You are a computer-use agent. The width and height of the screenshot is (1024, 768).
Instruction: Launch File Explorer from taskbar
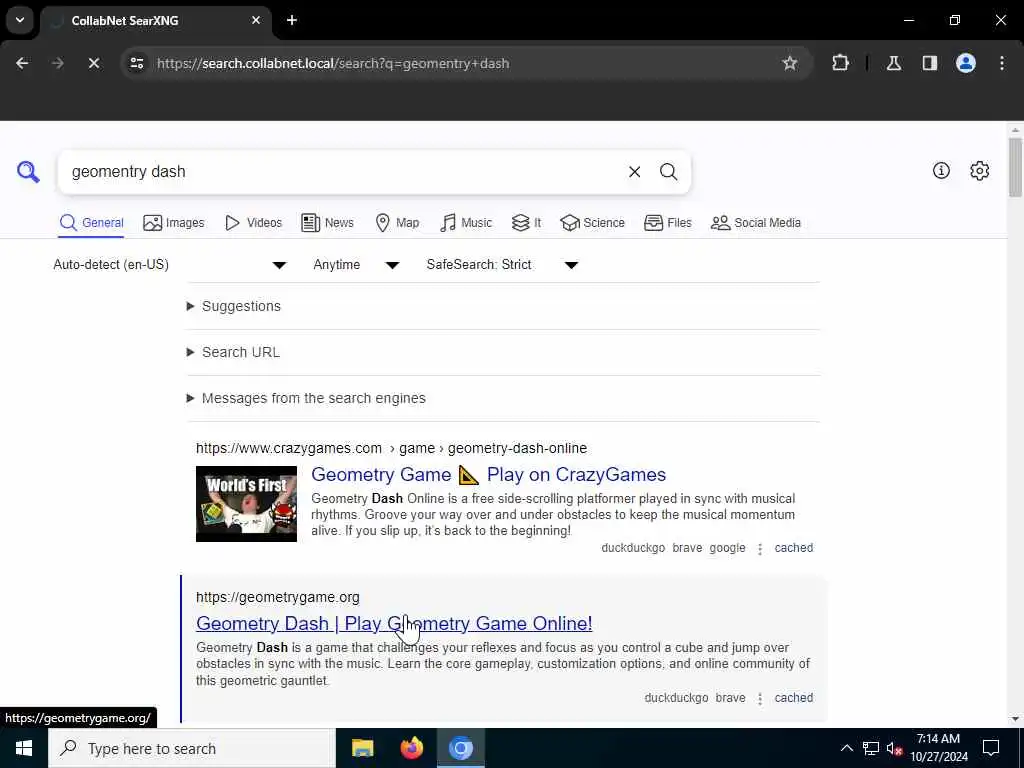pyautogui.click(x=362, y=748)
